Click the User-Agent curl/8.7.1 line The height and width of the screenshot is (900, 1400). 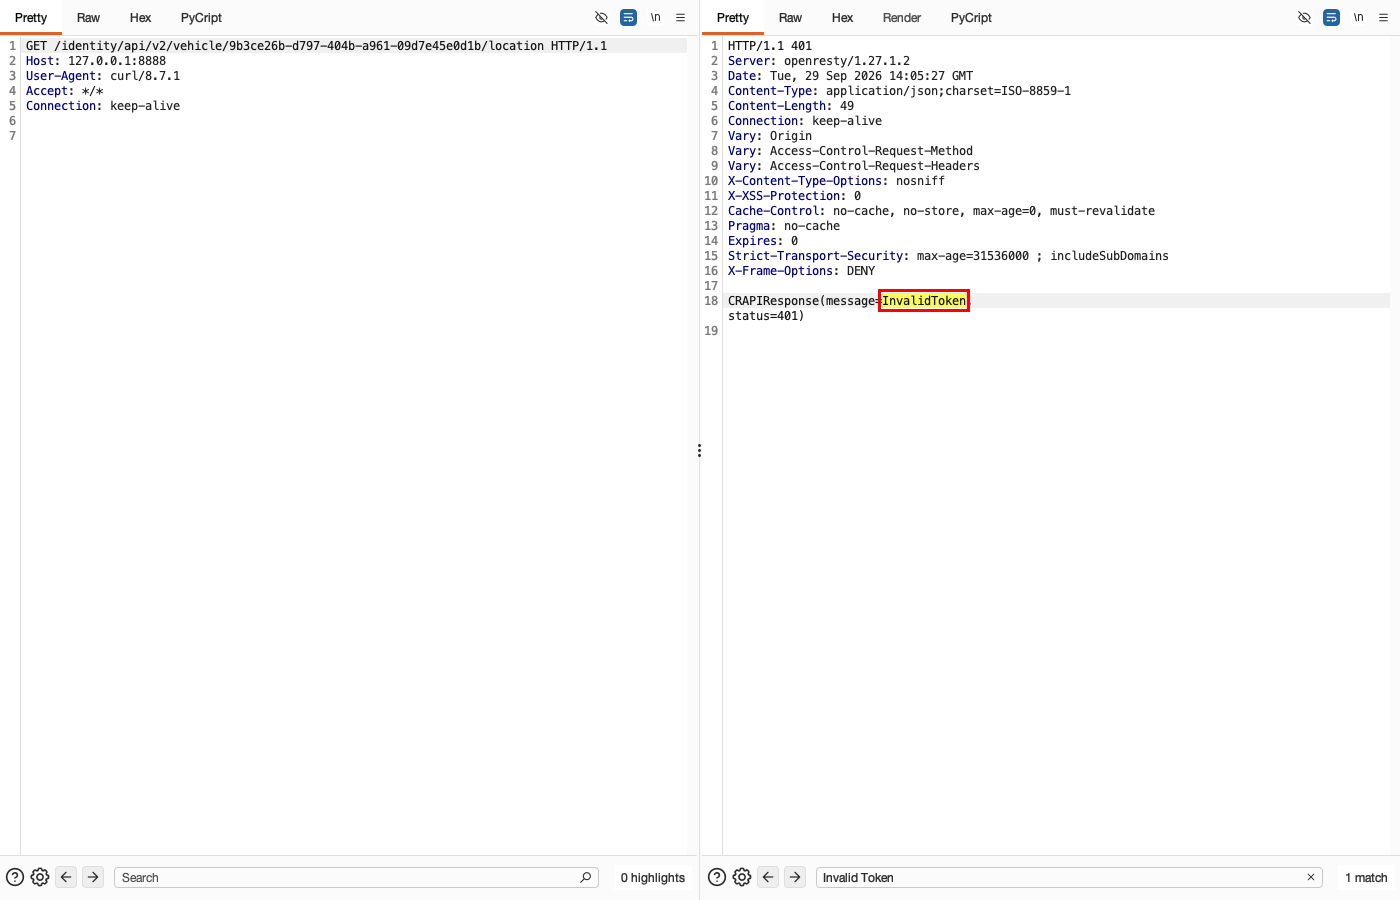(103, 76)
